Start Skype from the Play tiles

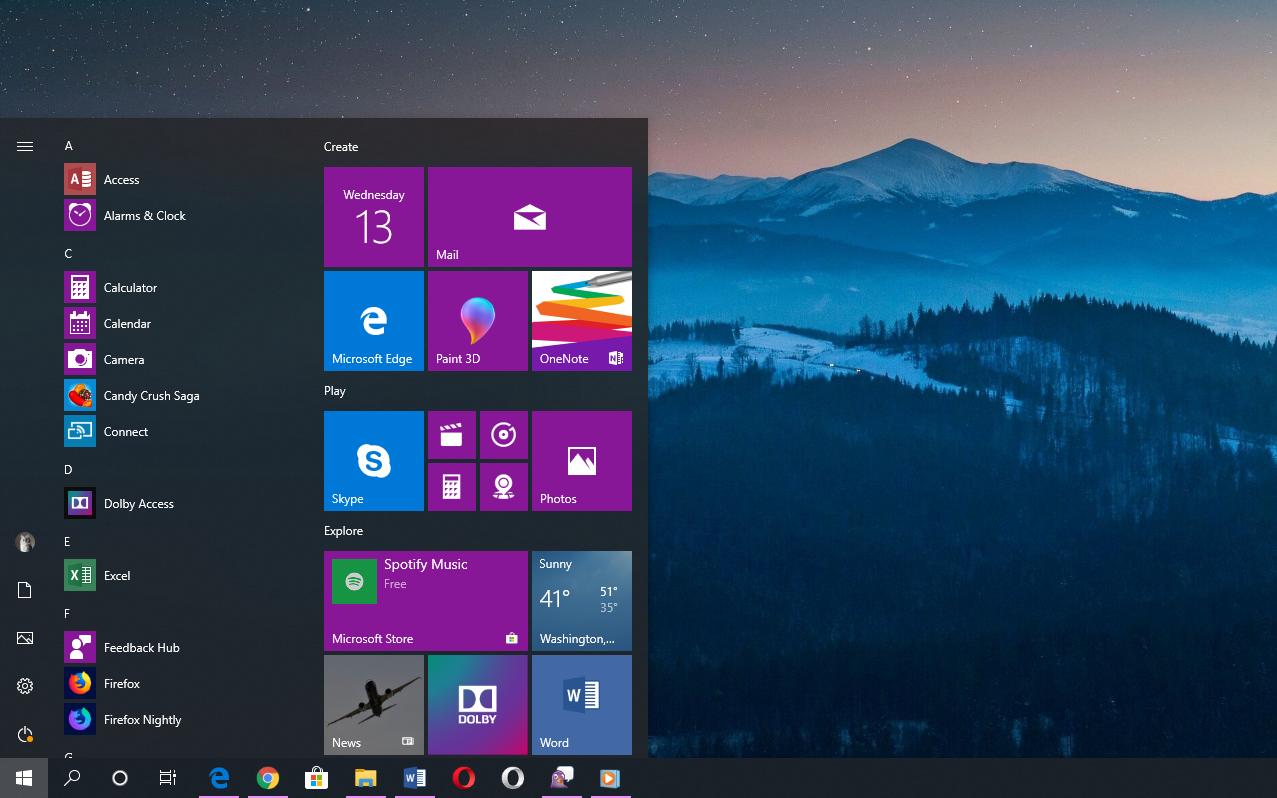click(373, 460)
